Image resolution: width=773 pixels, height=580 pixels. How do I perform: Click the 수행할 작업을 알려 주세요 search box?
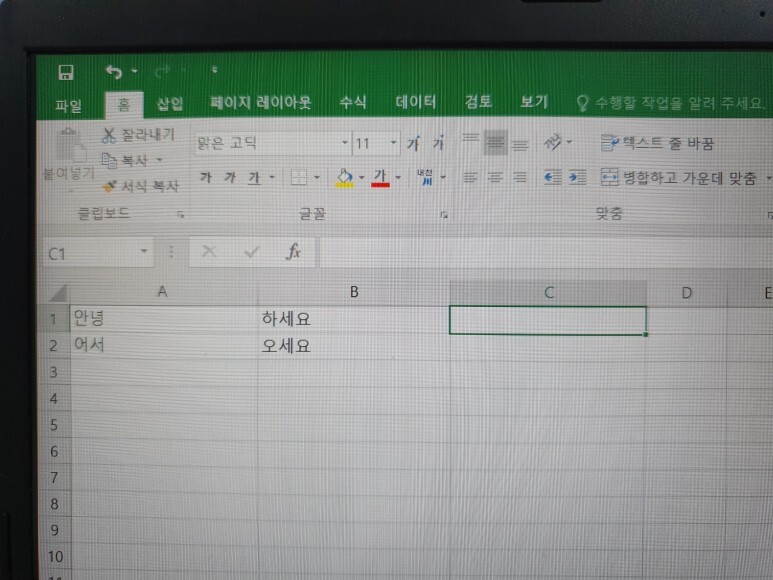pos(670,103)
